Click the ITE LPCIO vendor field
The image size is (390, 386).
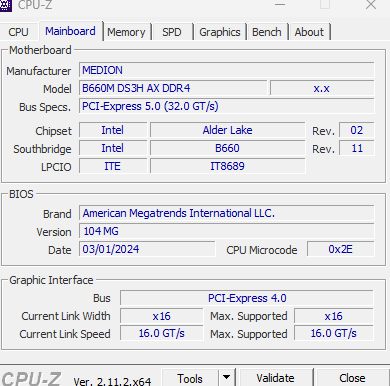coord(113,166)
